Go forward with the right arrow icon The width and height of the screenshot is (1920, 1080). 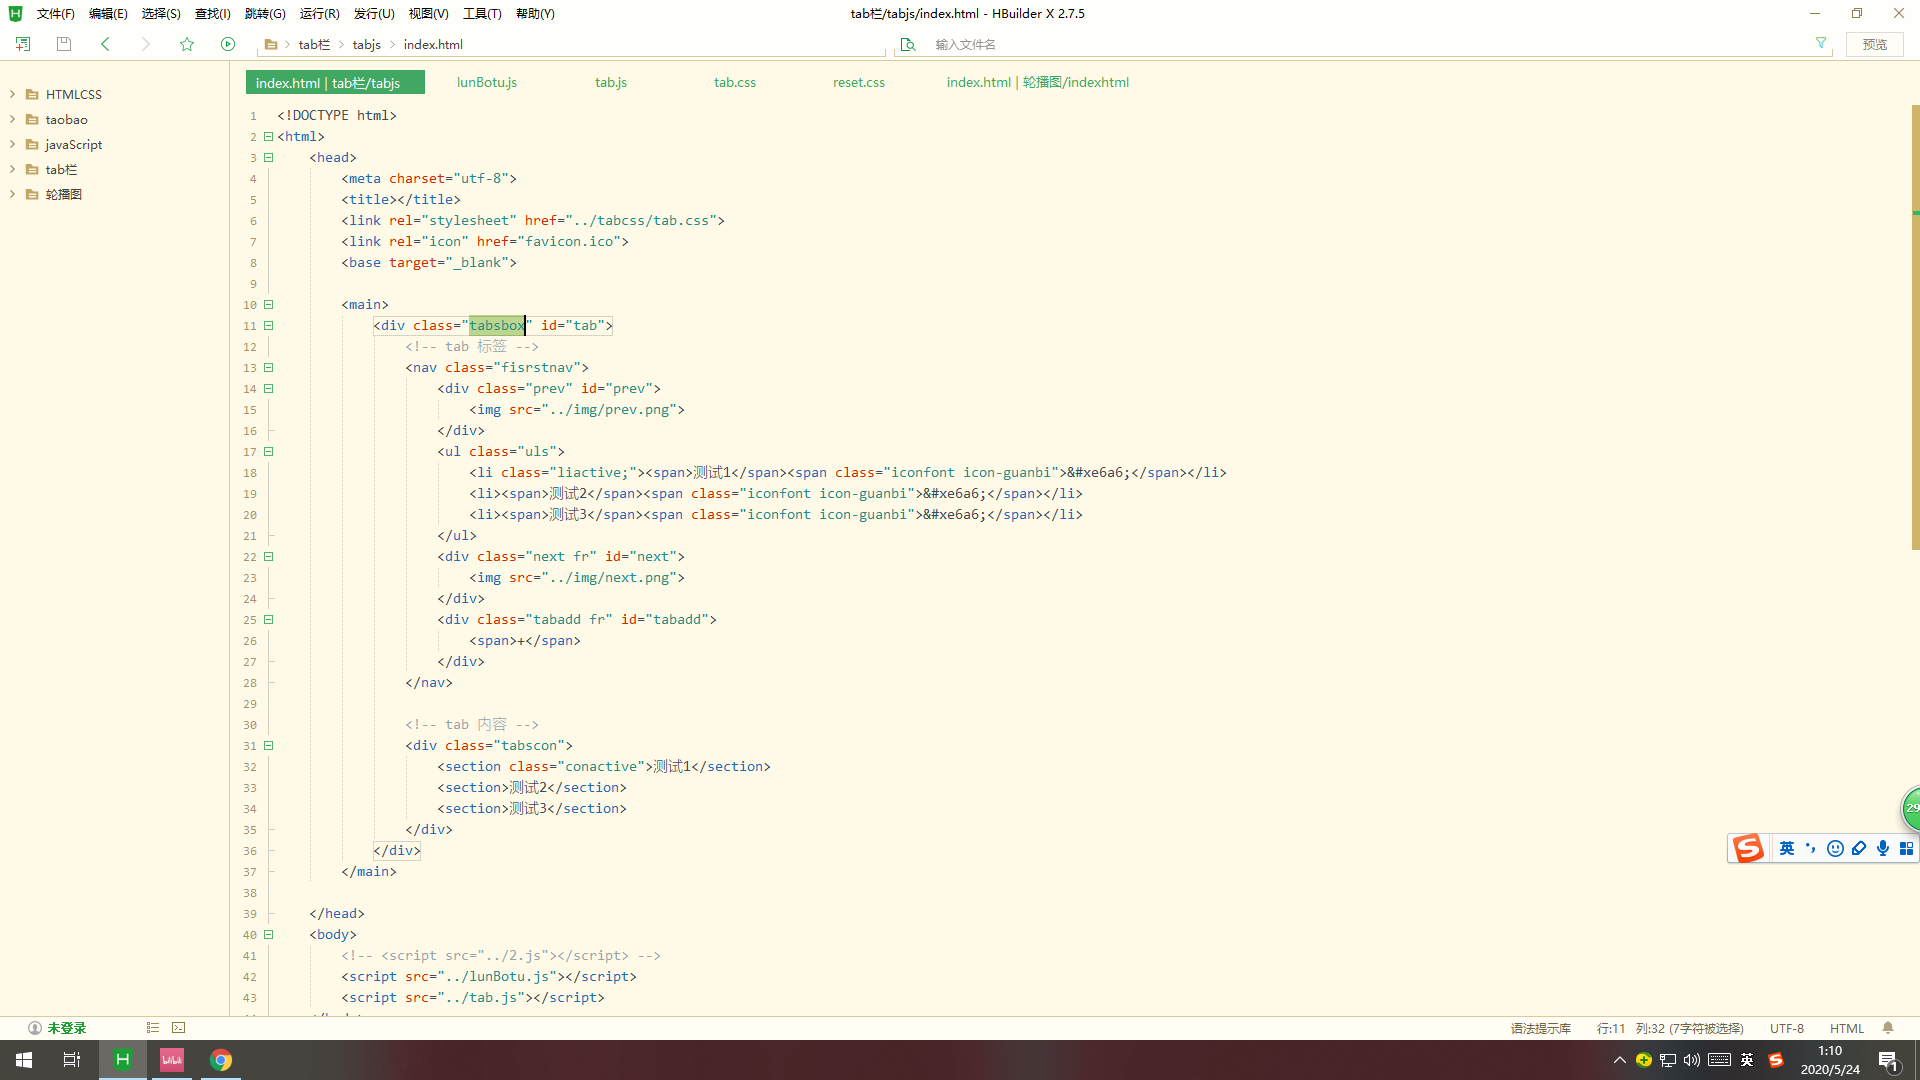[146, 44]
